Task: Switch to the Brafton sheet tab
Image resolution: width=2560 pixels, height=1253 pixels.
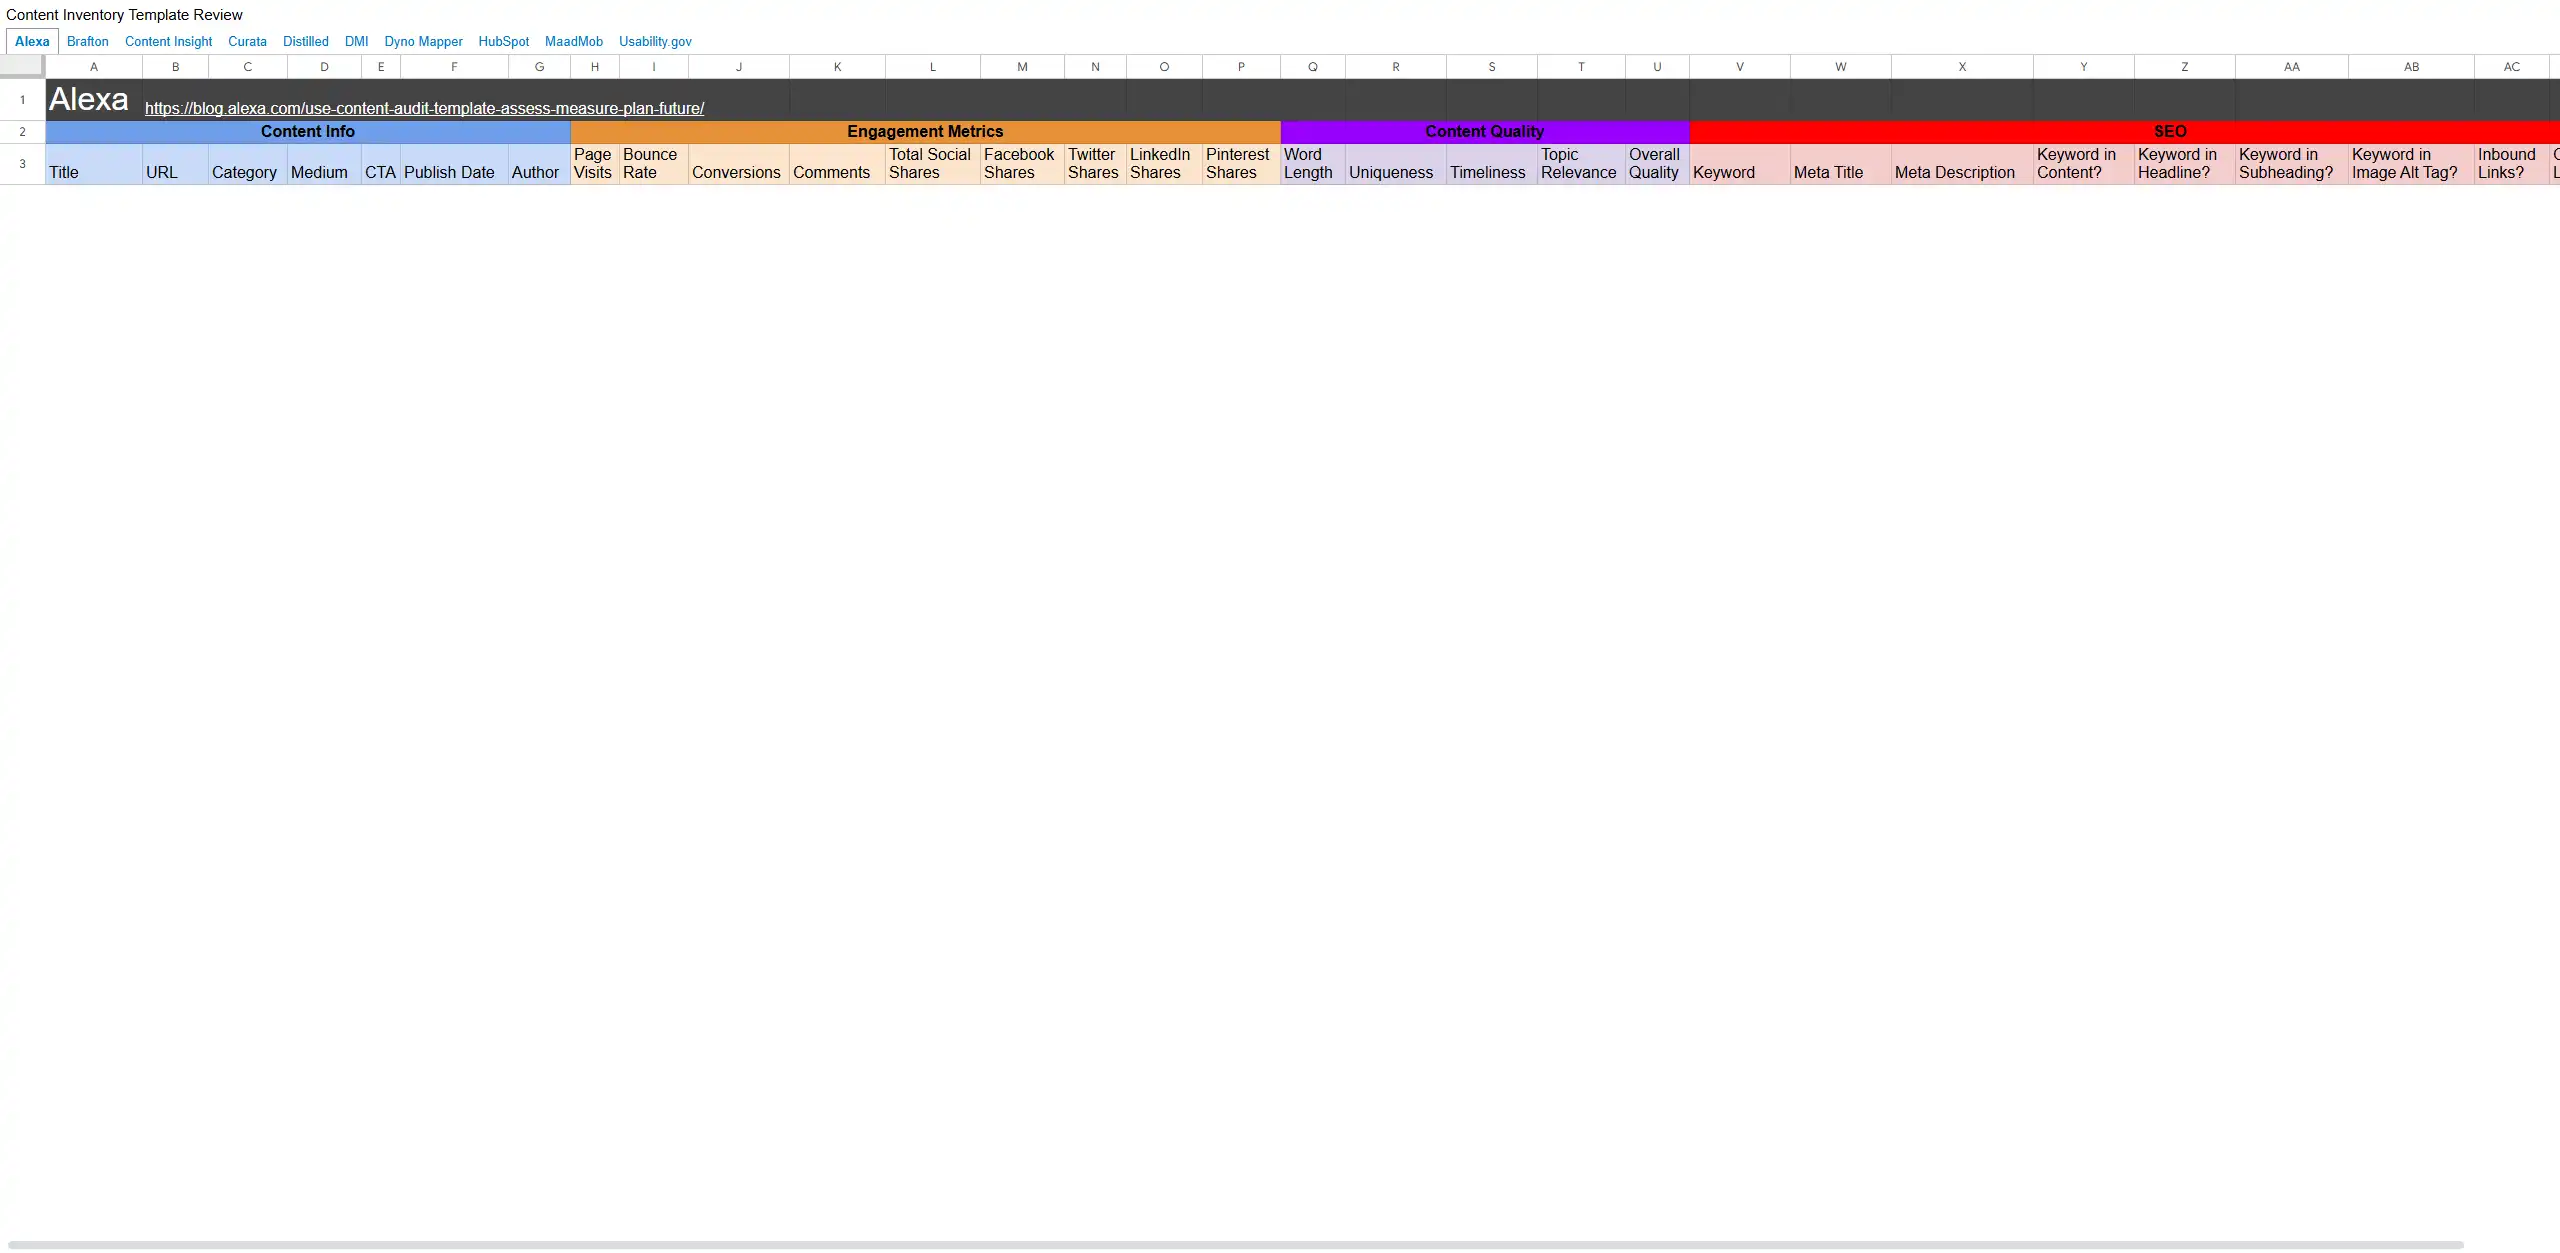Action: pyautogui.click(x=87, y=41)
